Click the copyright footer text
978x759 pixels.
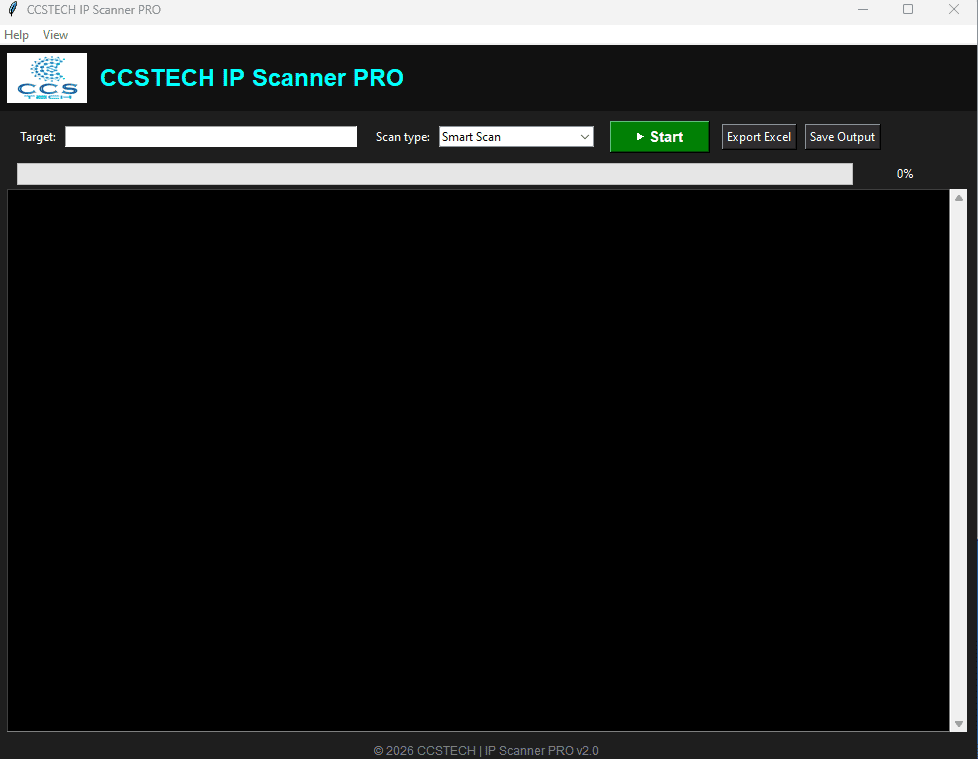click(486, 750)
